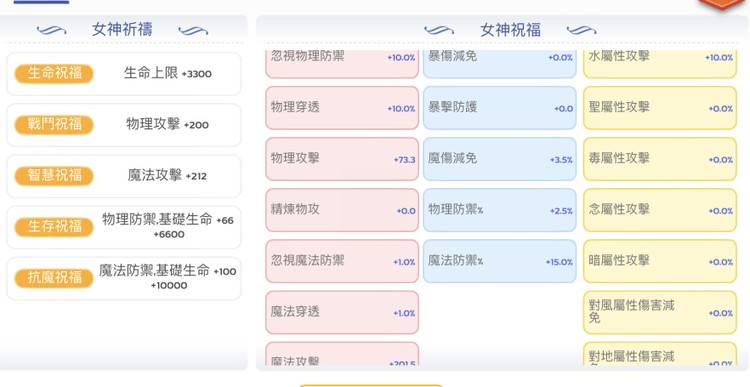Screen dimensions: 750x387
Task: Click the 物理穿透 stat card
Action: pos(342,108)
